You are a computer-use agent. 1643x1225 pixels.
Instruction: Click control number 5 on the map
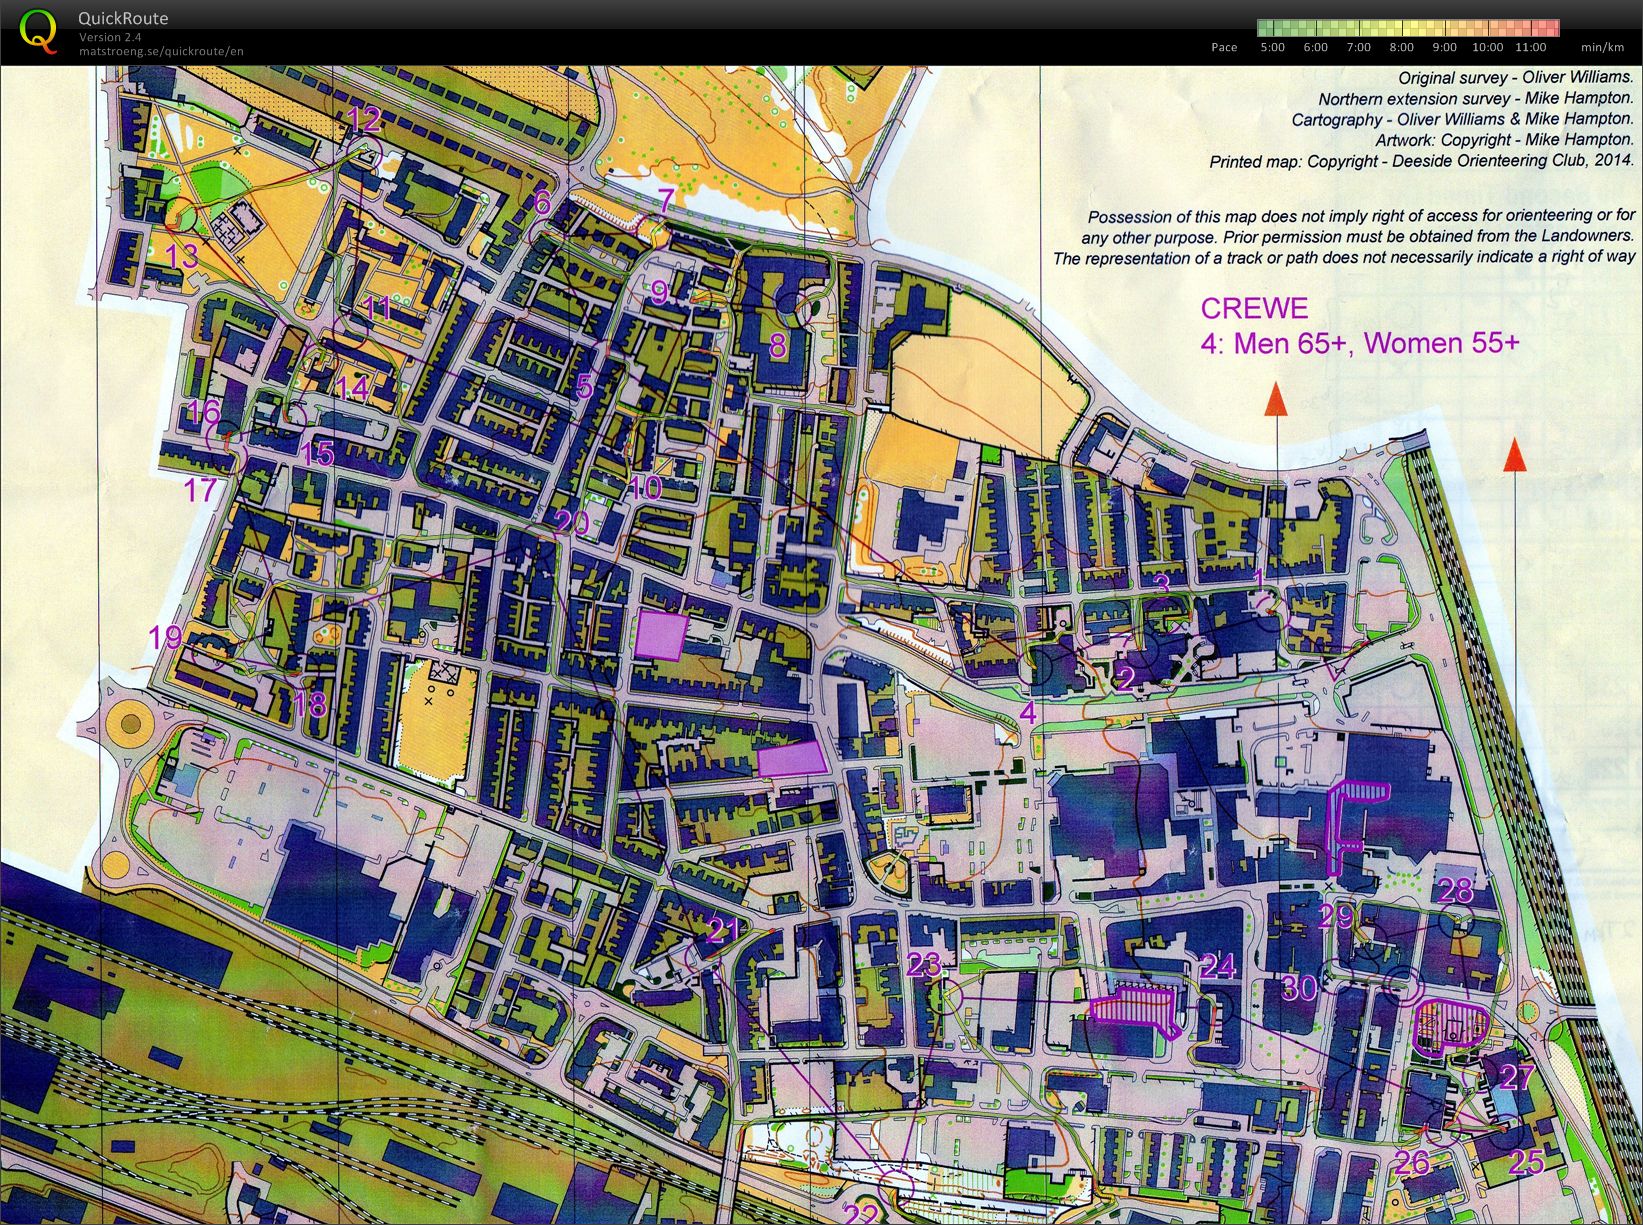pyautogui.click(x=585, y=386)
